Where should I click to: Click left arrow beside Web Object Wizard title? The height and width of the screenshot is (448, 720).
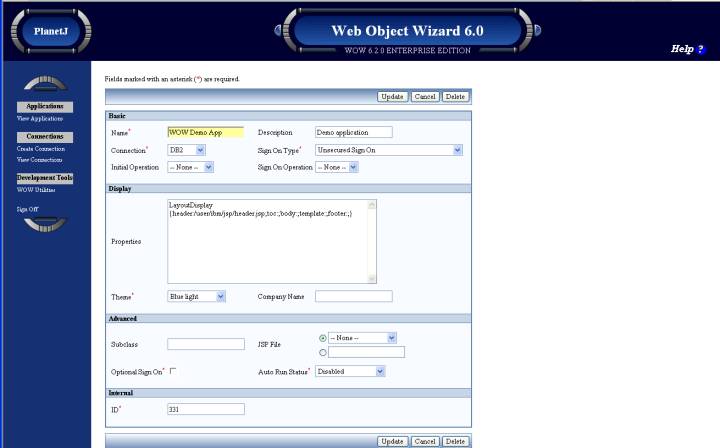277,30
